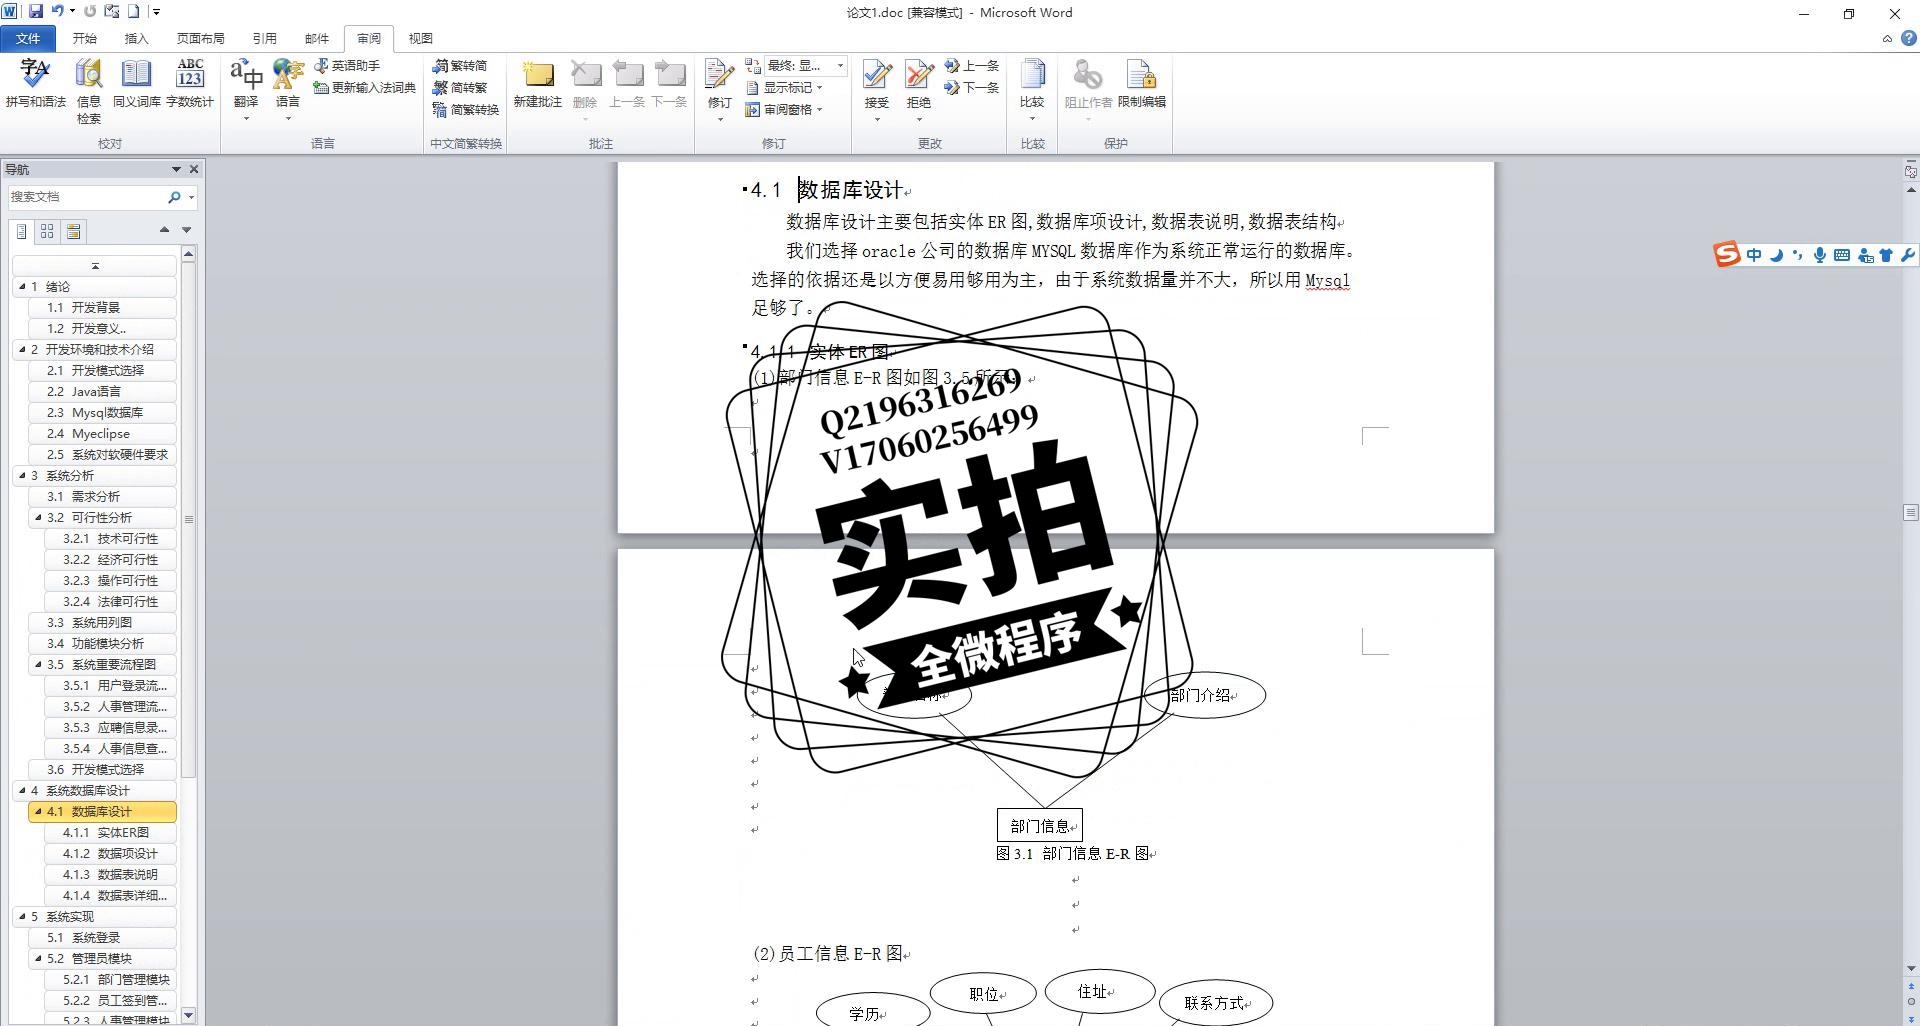Insert a New Comment (新建批注)
Viewport: 1920px width, 1026px height.
click(538, 84)
